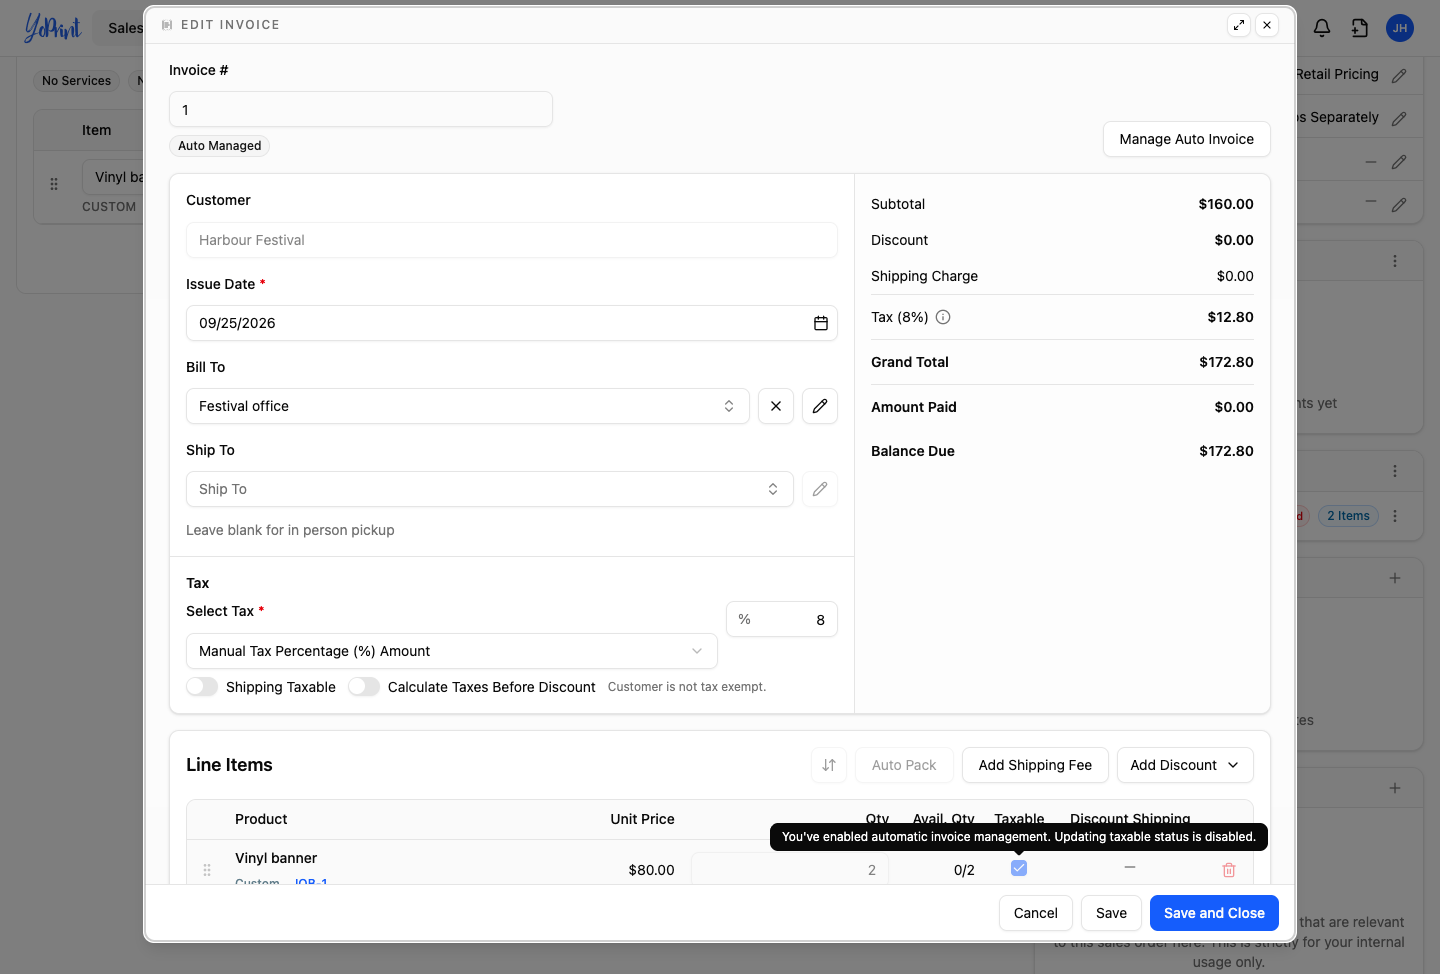
Task: Click the Harbour Festival customer field
Action: 512,240
